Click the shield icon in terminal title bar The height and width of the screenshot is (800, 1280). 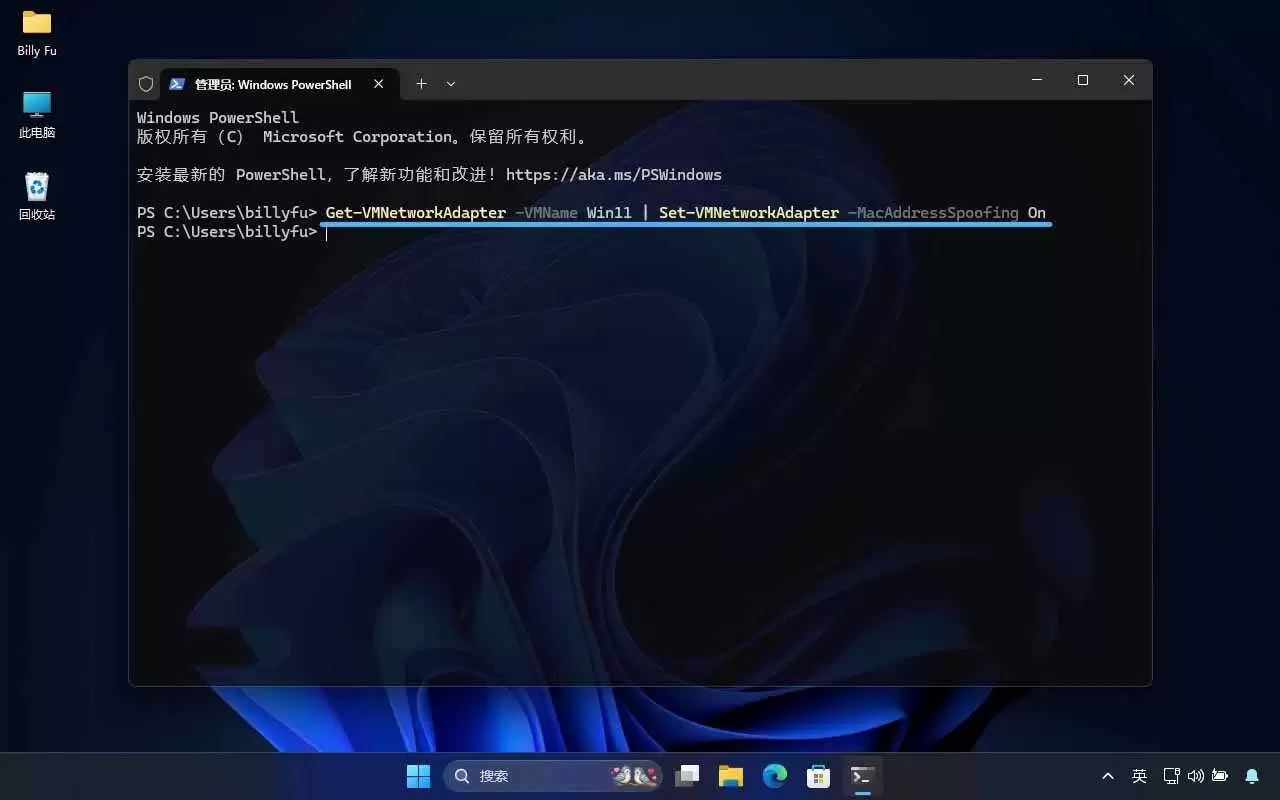coord(146,84)
